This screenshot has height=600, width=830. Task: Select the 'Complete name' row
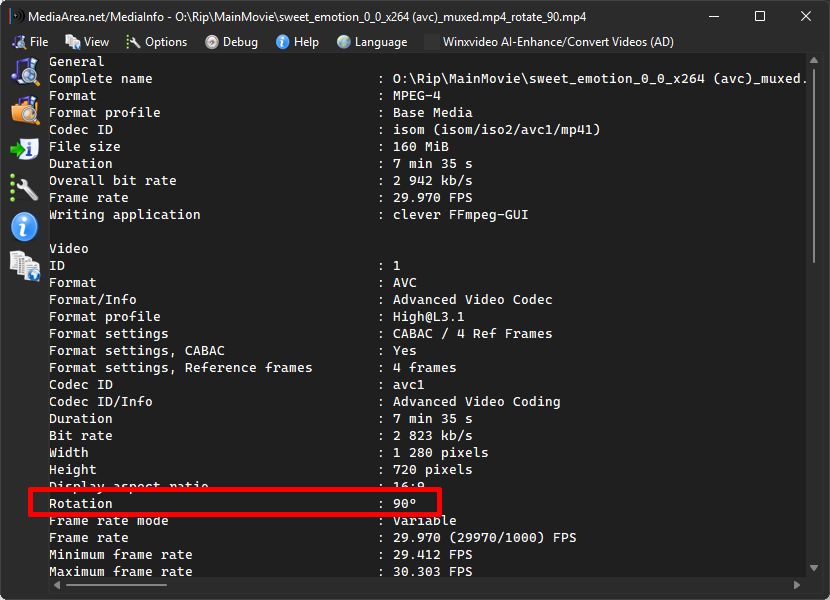pos(428,78)
